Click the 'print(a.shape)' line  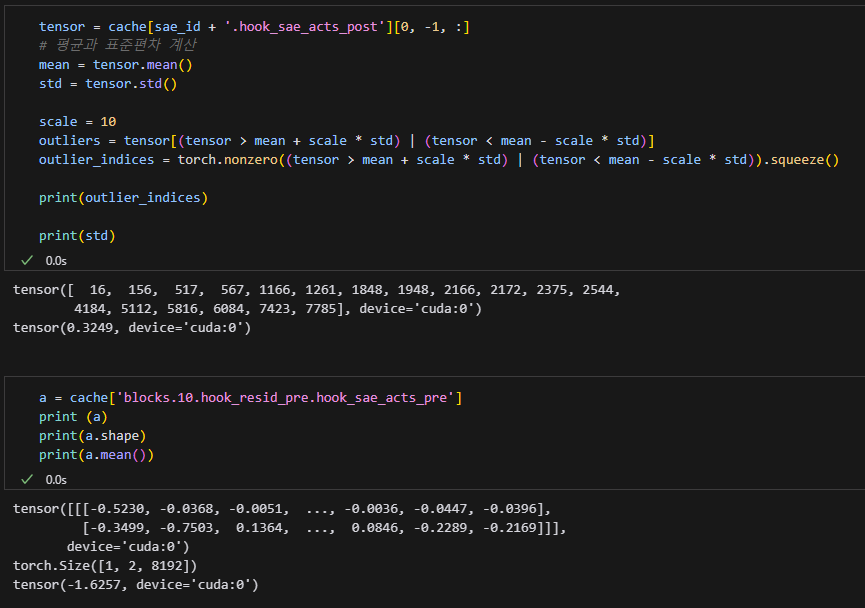click(x=92, y=436)
